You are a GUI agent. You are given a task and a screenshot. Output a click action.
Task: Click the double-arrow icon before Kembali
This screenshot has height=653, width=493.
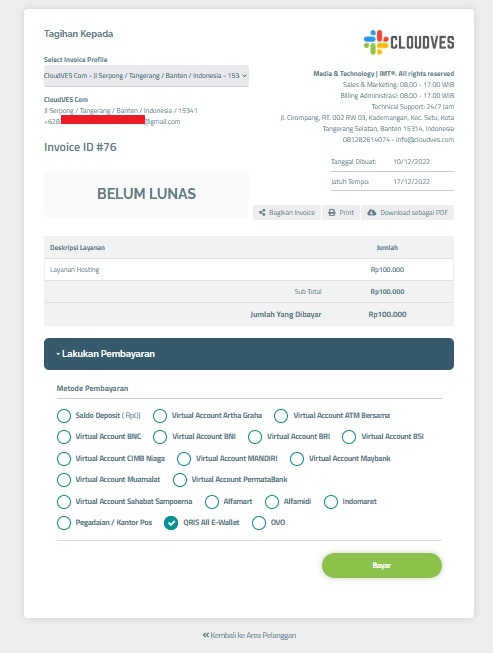pyautogui.click(x=206, y=635)
